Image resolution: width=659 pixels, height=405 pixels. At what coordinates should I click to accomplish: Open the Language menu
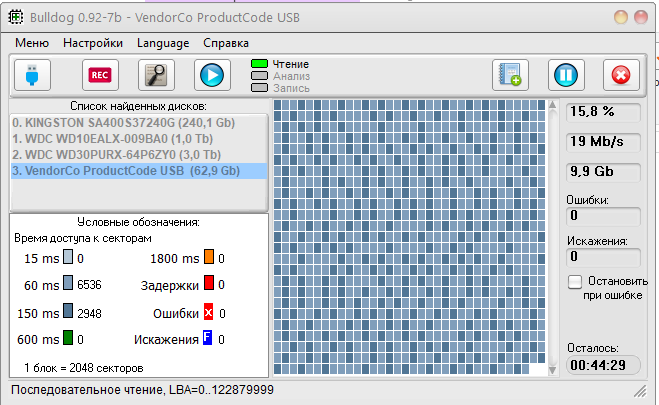tap(163, 43)
